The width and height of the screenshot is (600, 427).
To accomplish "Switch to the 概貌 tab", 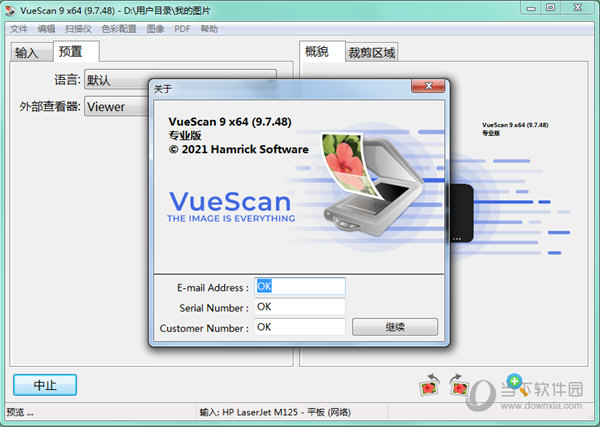I will [322, 51].
